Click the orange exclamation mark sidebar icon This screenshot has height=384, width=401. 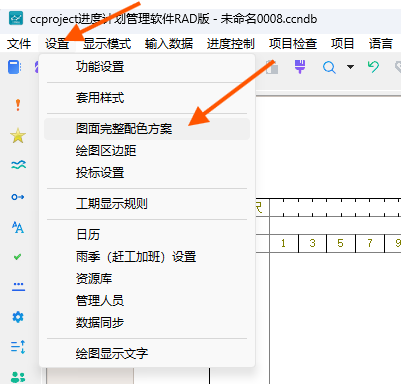click(x=18, y=105)
